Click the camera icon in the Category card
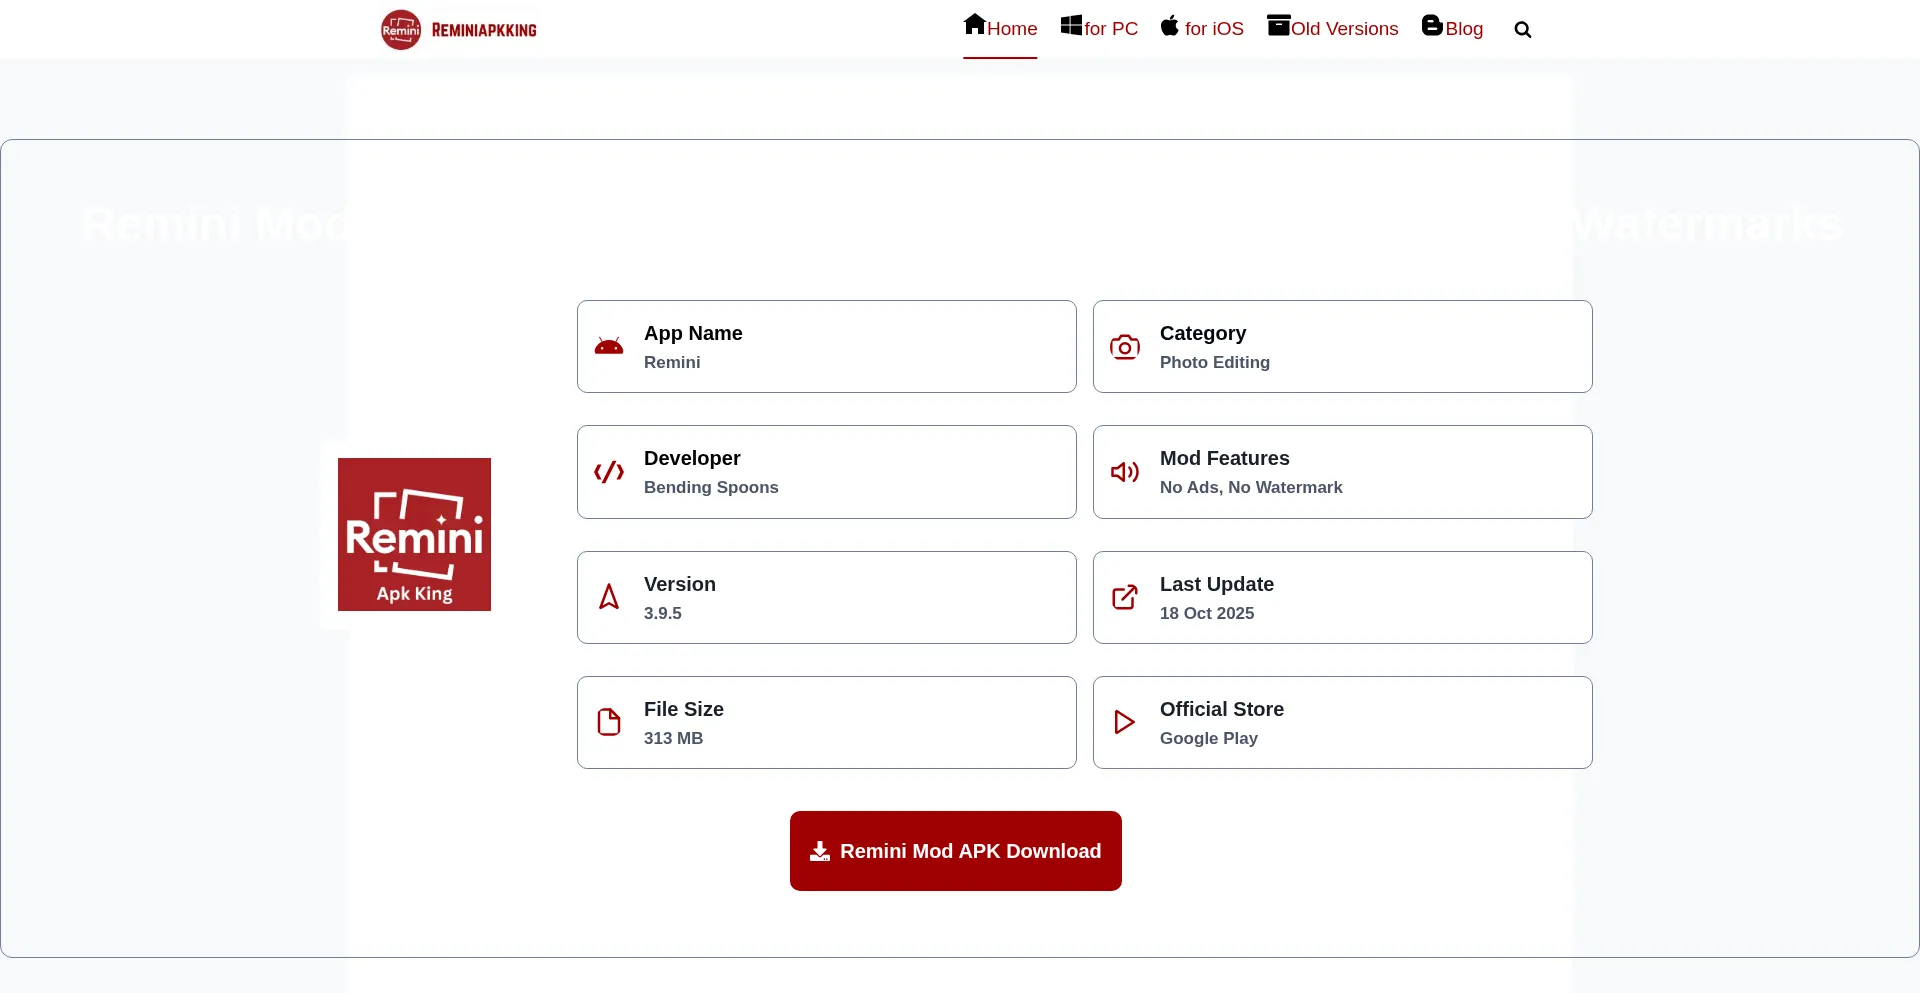 click(1125, 347)
